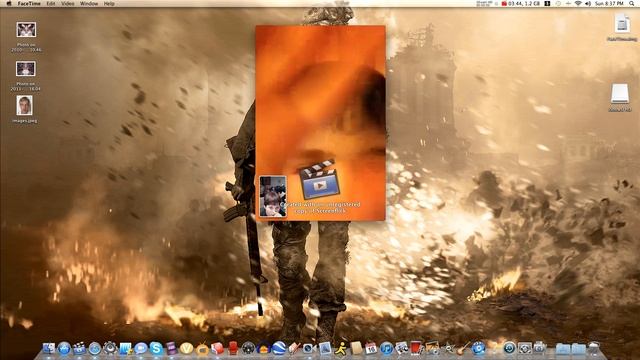The height and width of the screenshot is (360, 640).
Task: Open Photo Booth from the dock
Action: 416,348
